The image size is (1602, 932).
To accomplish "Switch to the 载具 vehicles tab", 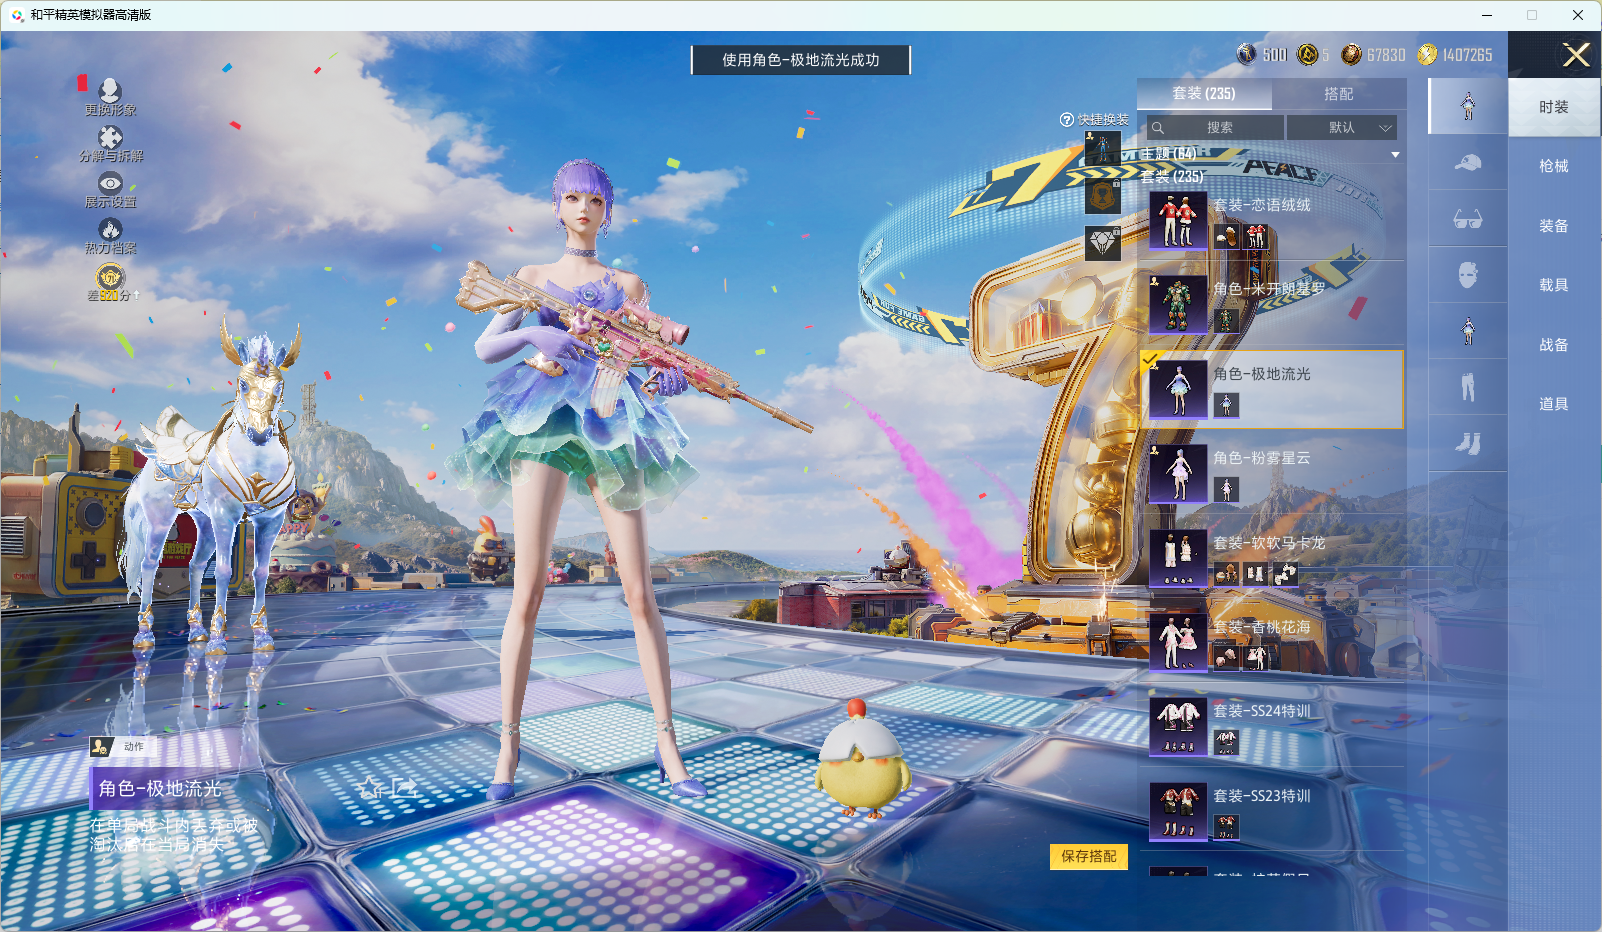I will [x=1554, y=285].
